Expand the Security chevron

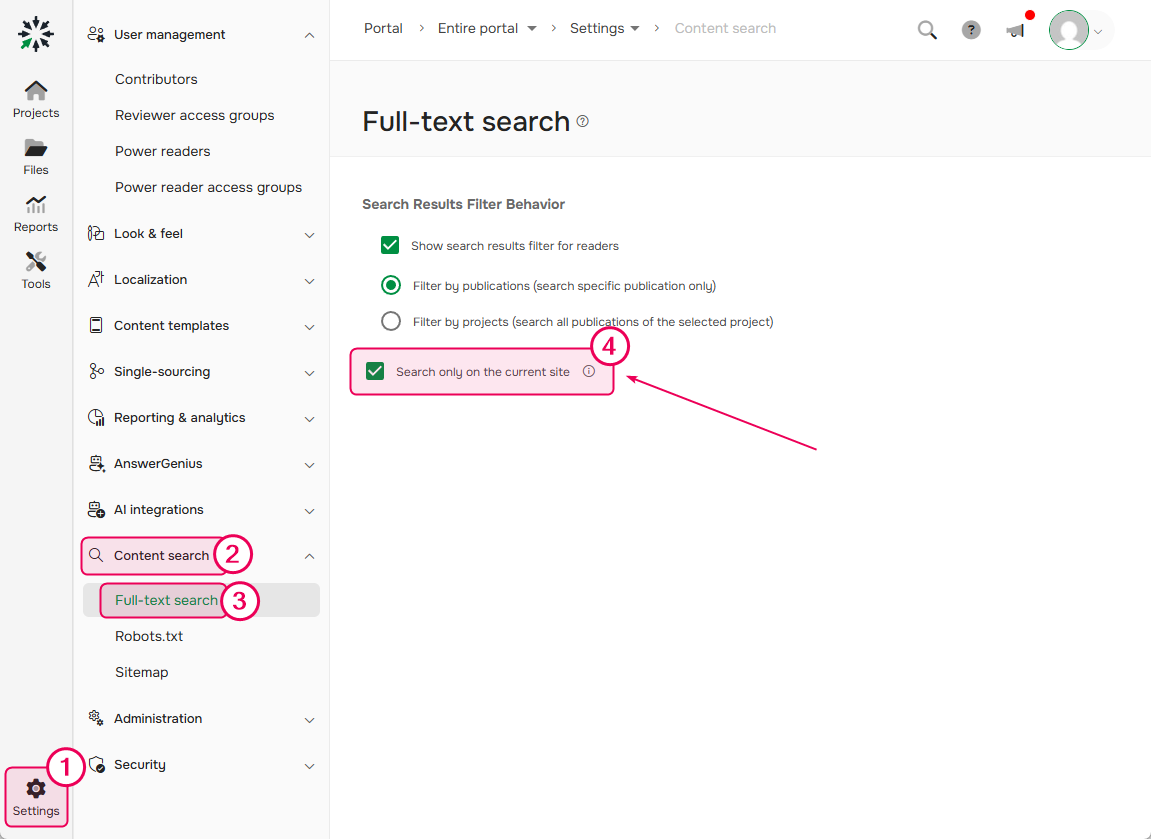309,766
